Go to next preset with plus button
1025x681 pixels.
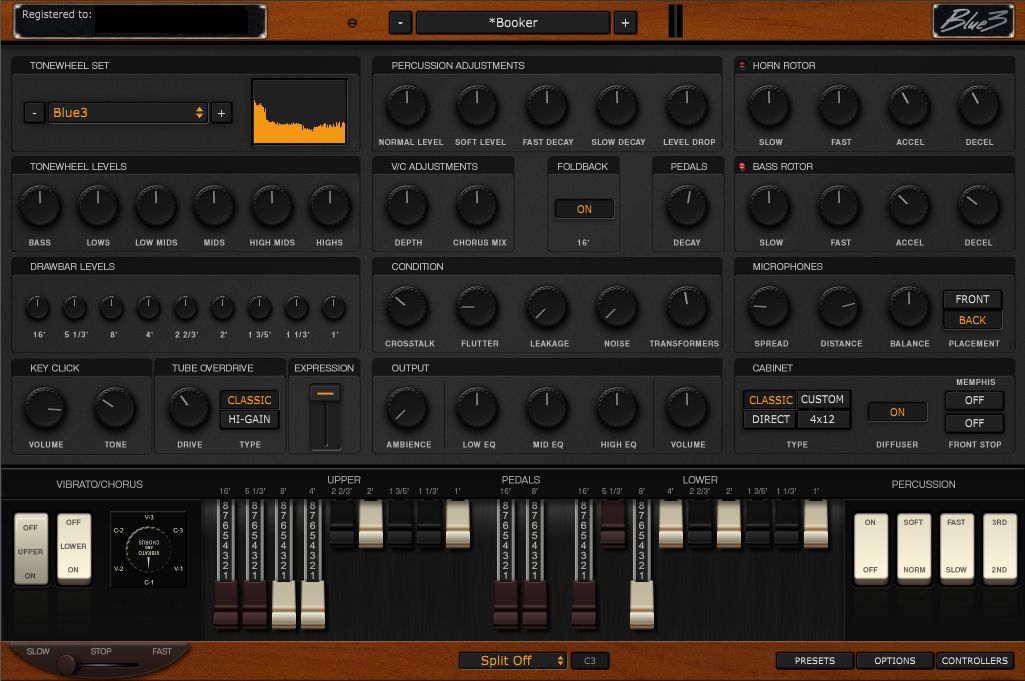[x=625, y=23]
